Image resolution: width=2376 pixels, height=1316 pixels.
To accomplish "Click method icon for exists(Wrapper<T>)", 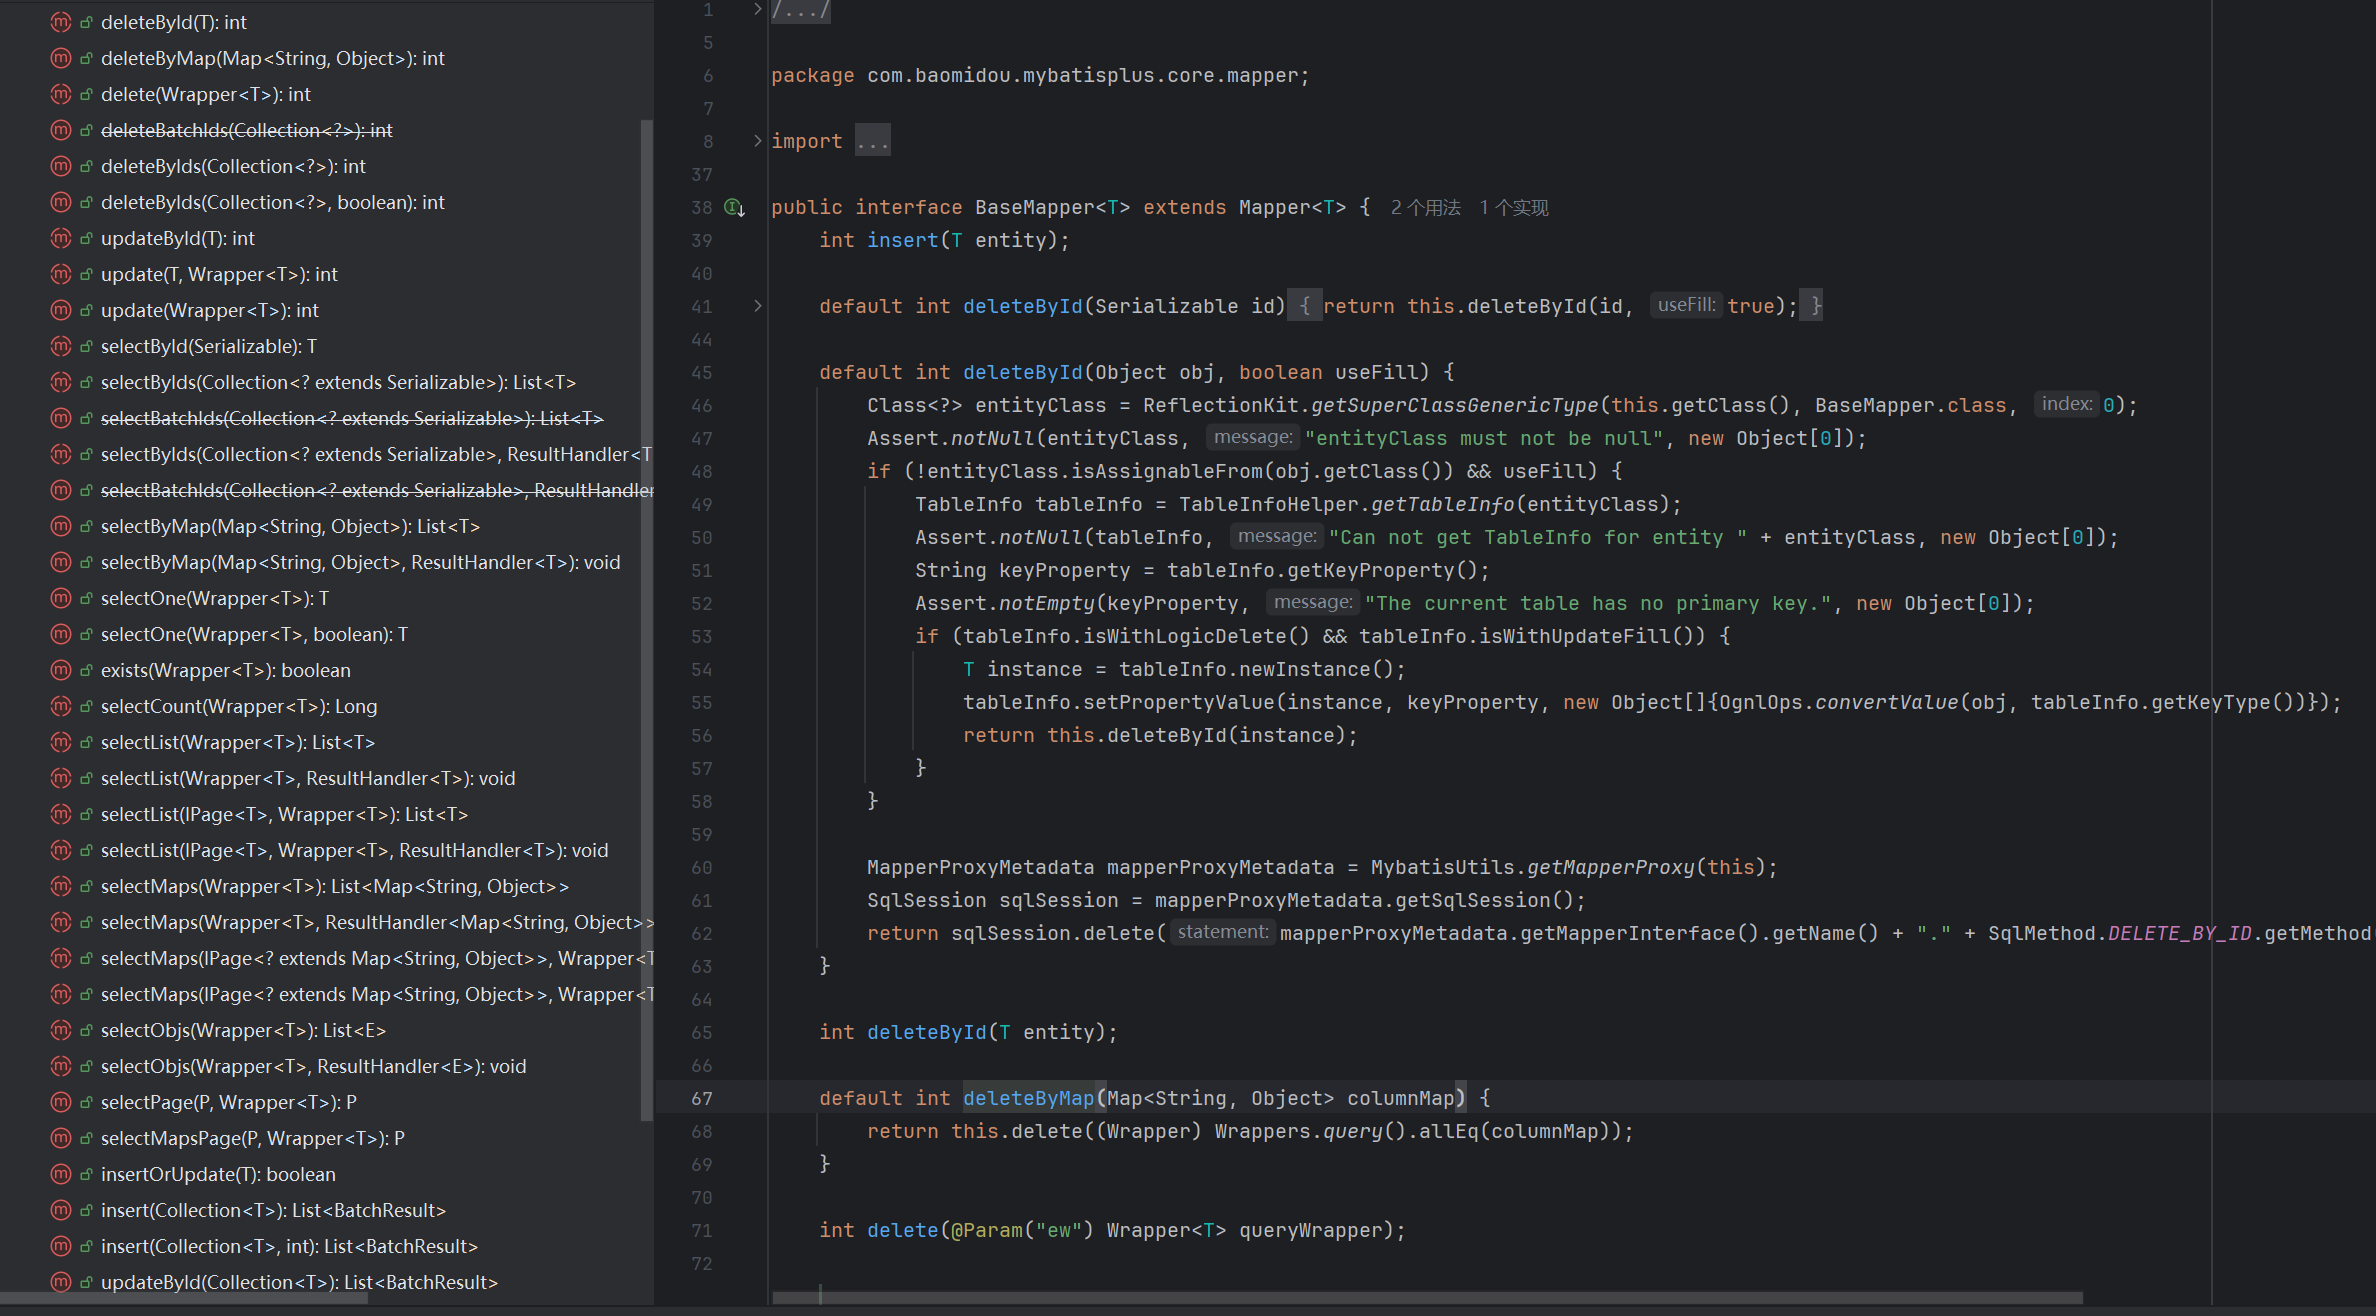I will pos(61,670).
